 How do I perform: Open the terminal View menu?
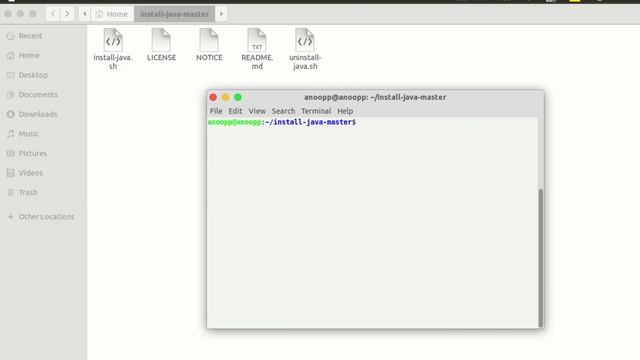point(257,111)
